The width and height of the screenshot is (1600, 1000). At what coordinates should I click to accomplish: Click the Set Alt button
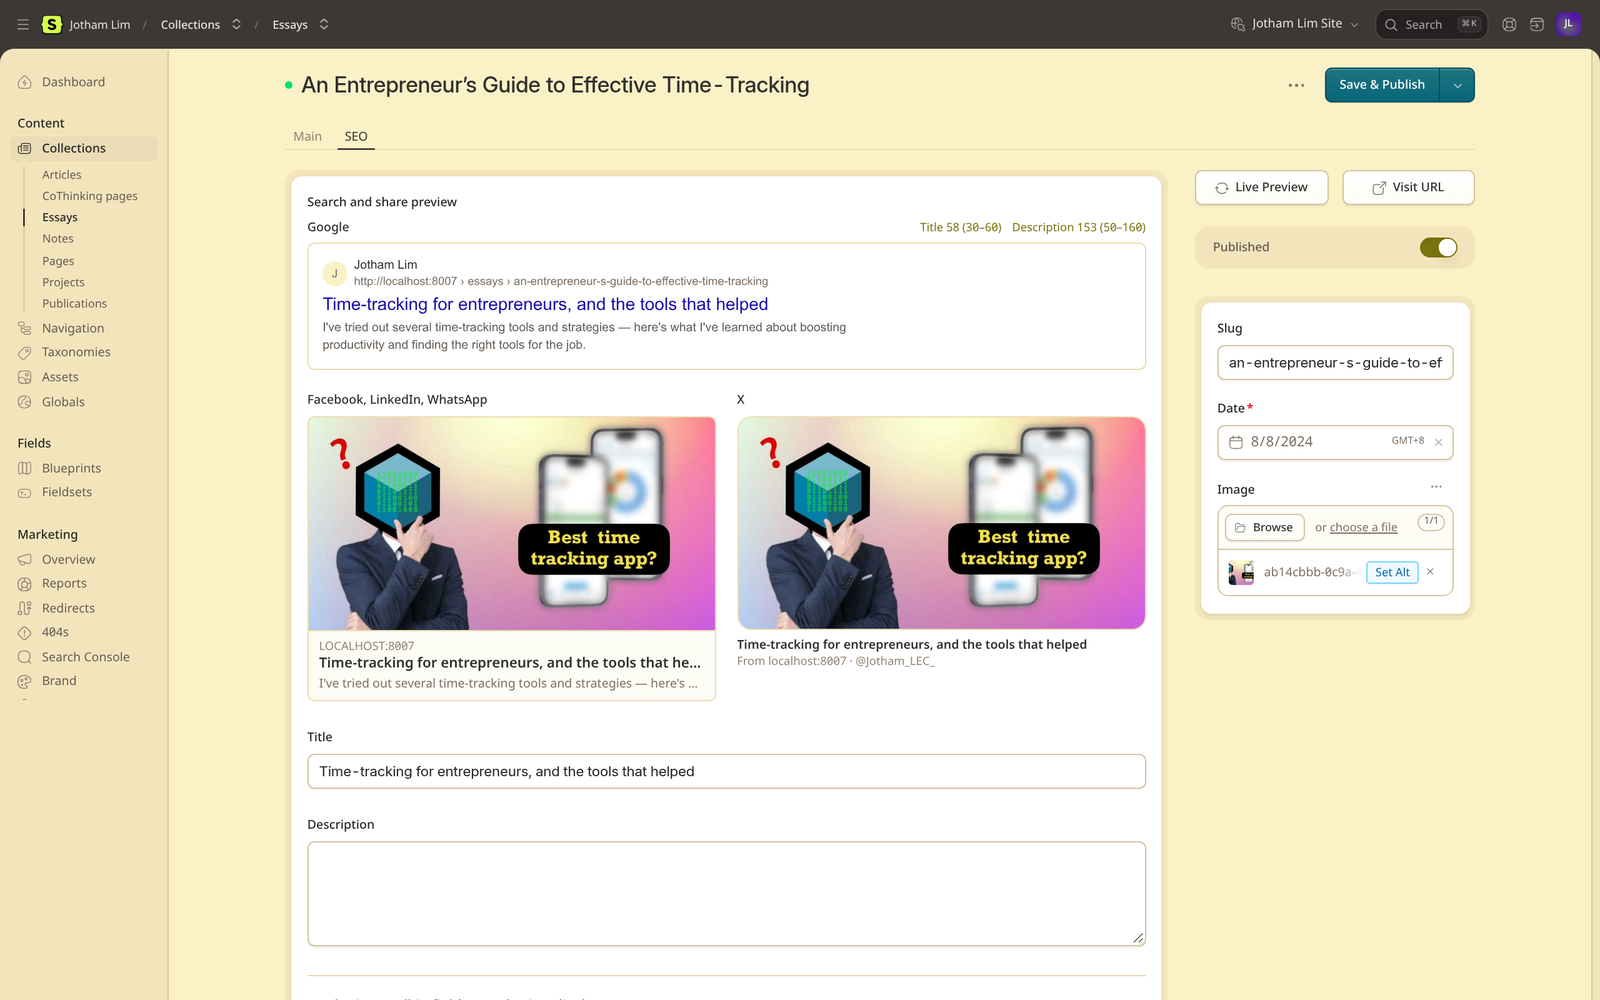(1392, 572)
